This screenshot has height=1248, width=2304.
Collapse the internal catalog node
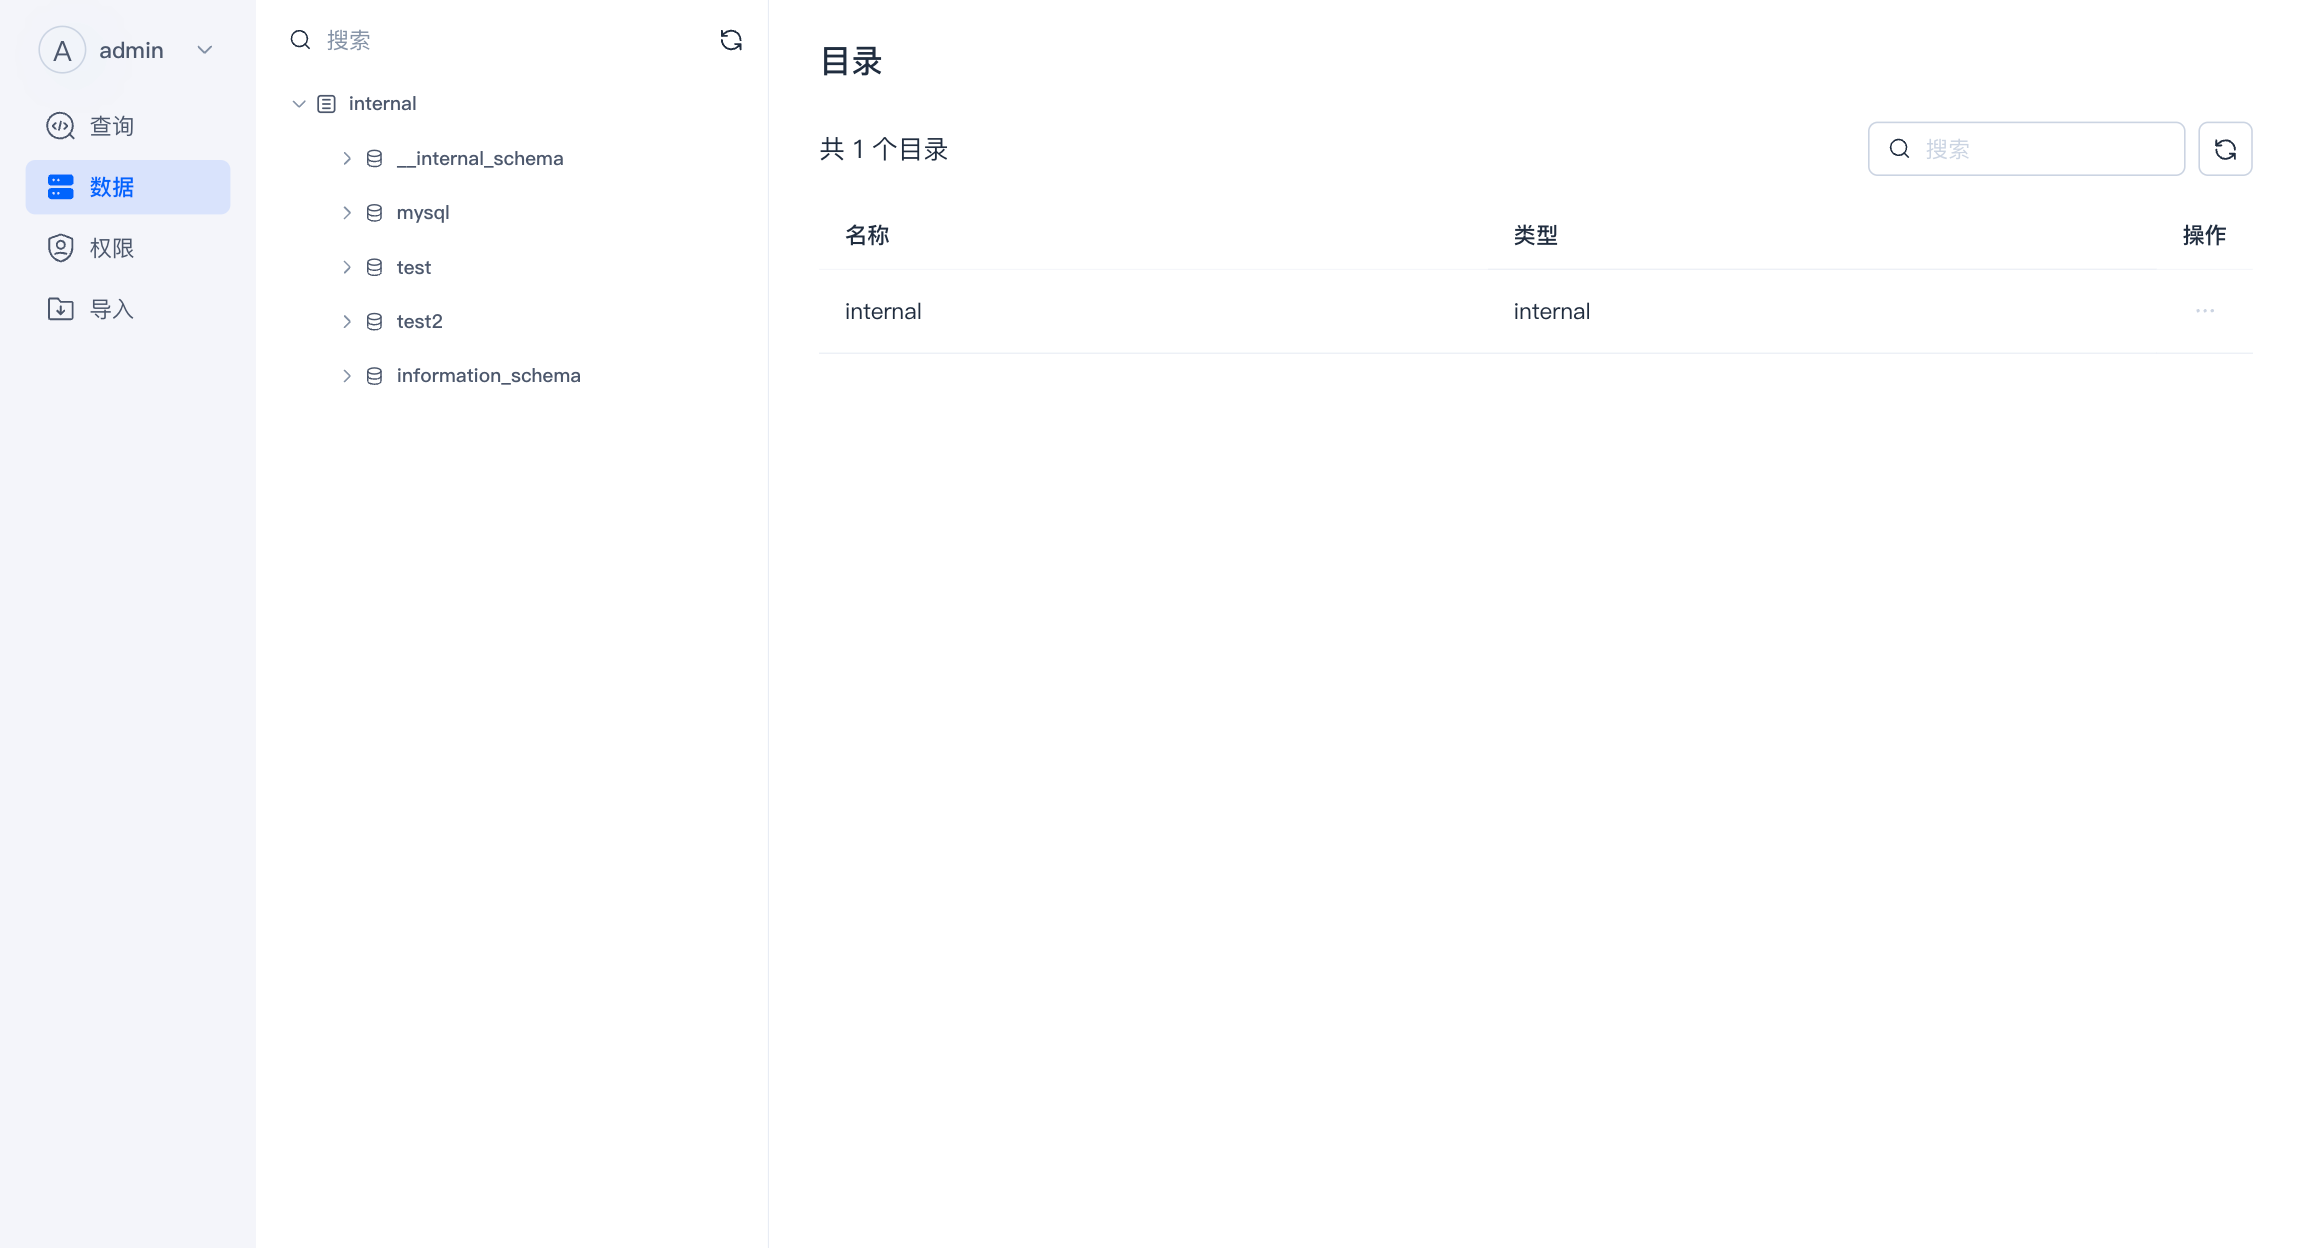298,103
